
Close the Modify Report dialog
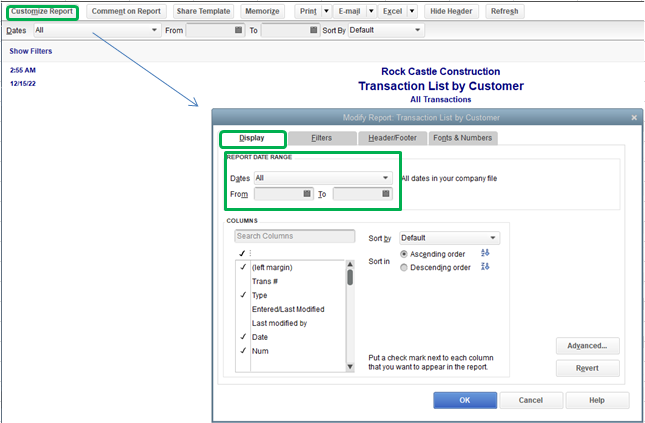(x=634, y=118)
